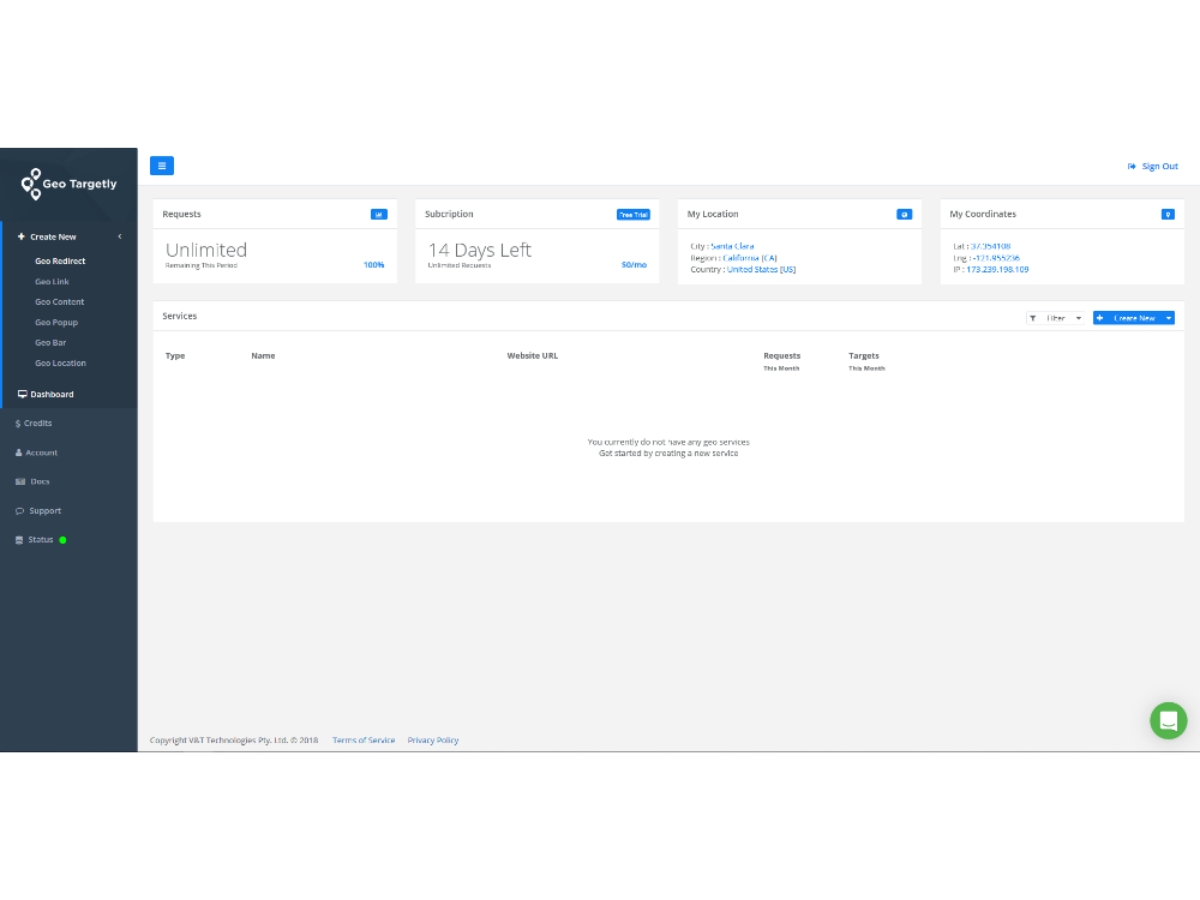Click the green status indicator dot

[x=63, y=540]
